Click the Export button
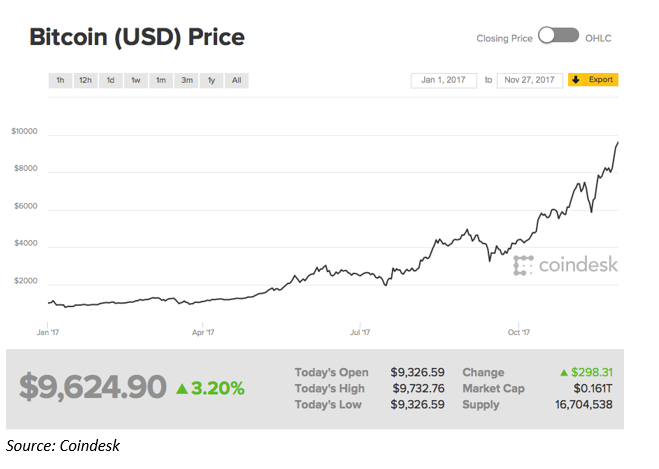659x469 pixels. coord(593,79)
